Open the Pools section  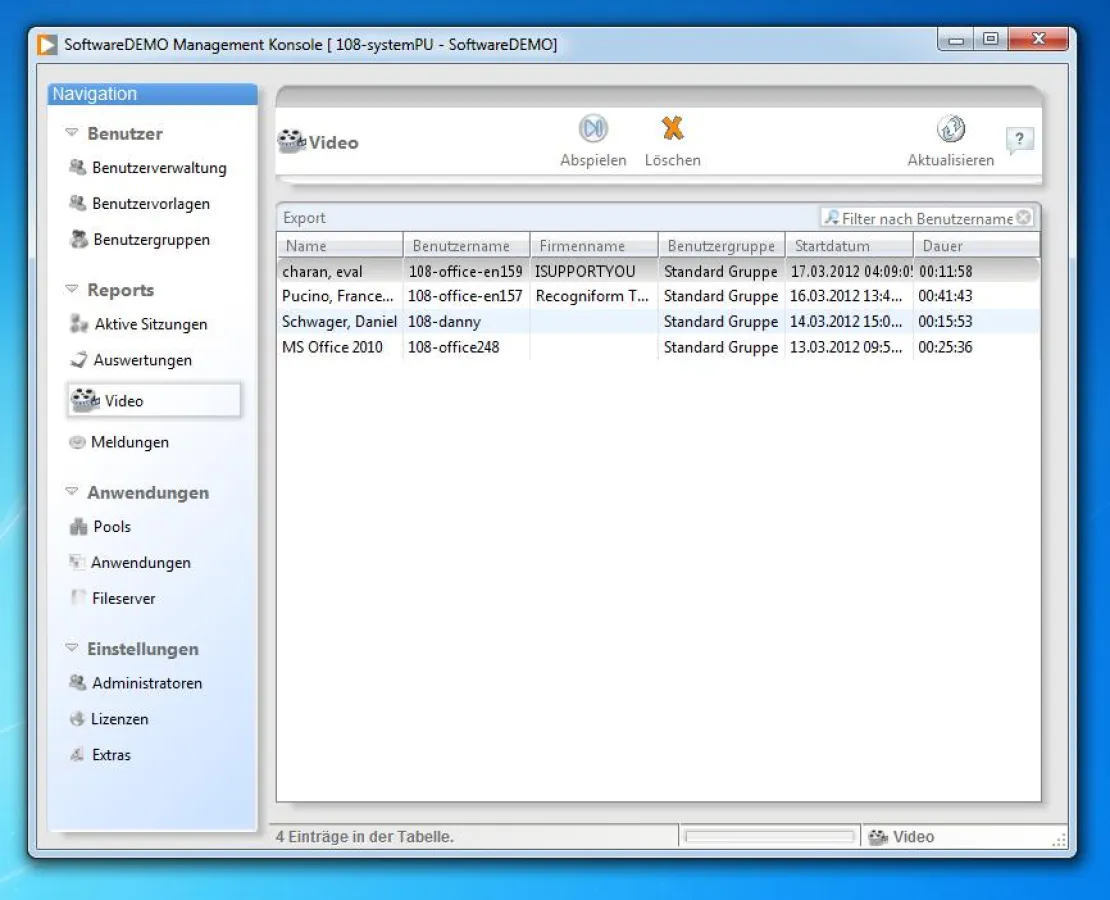coord(112,527)
